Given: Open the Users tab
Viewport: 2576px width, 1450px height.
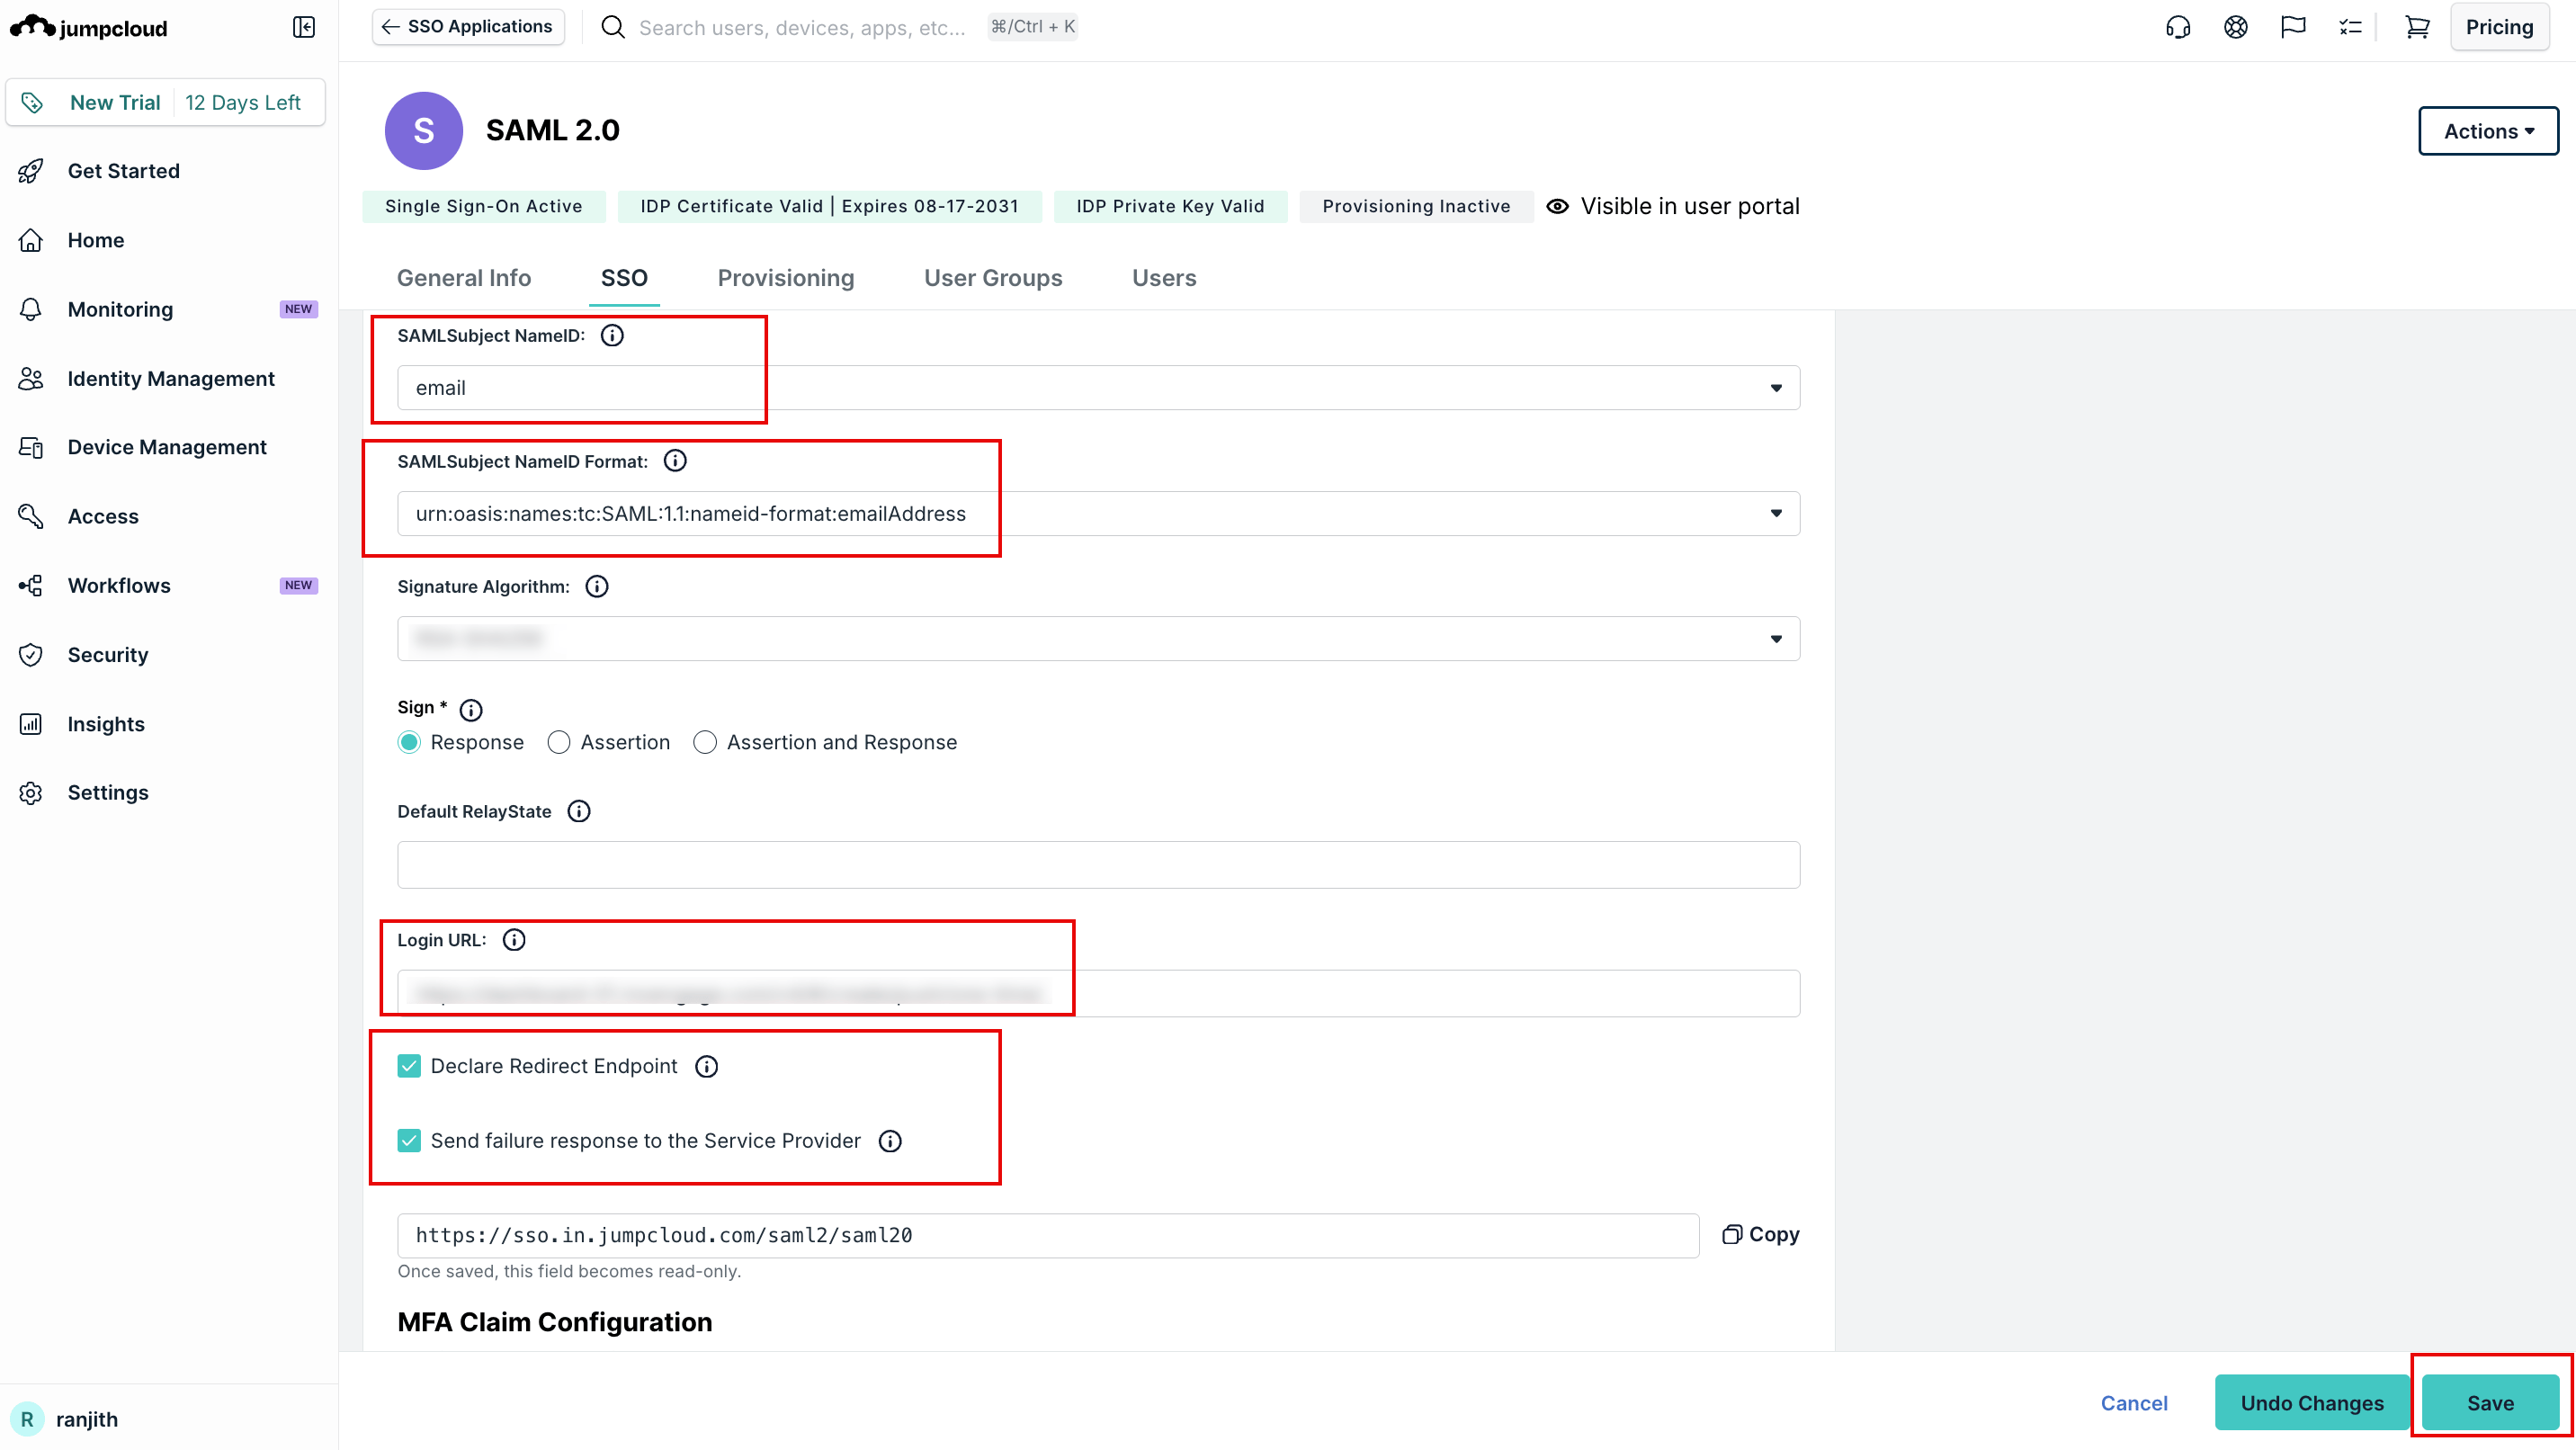Looking at the screenshot, I should pos(1164,278).
